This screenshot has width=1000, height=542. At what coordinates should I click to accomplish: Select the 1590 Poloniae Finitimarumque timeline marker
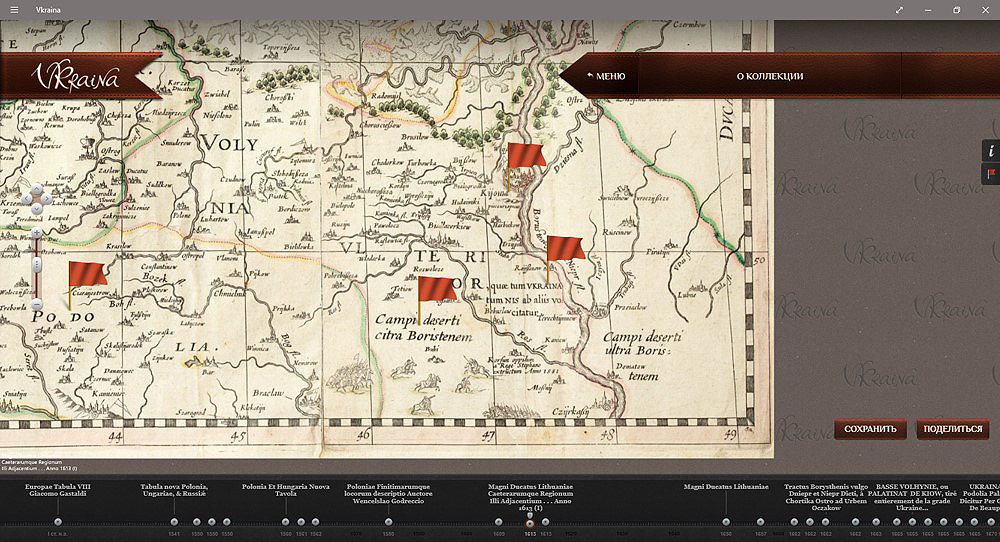(388, 522)
